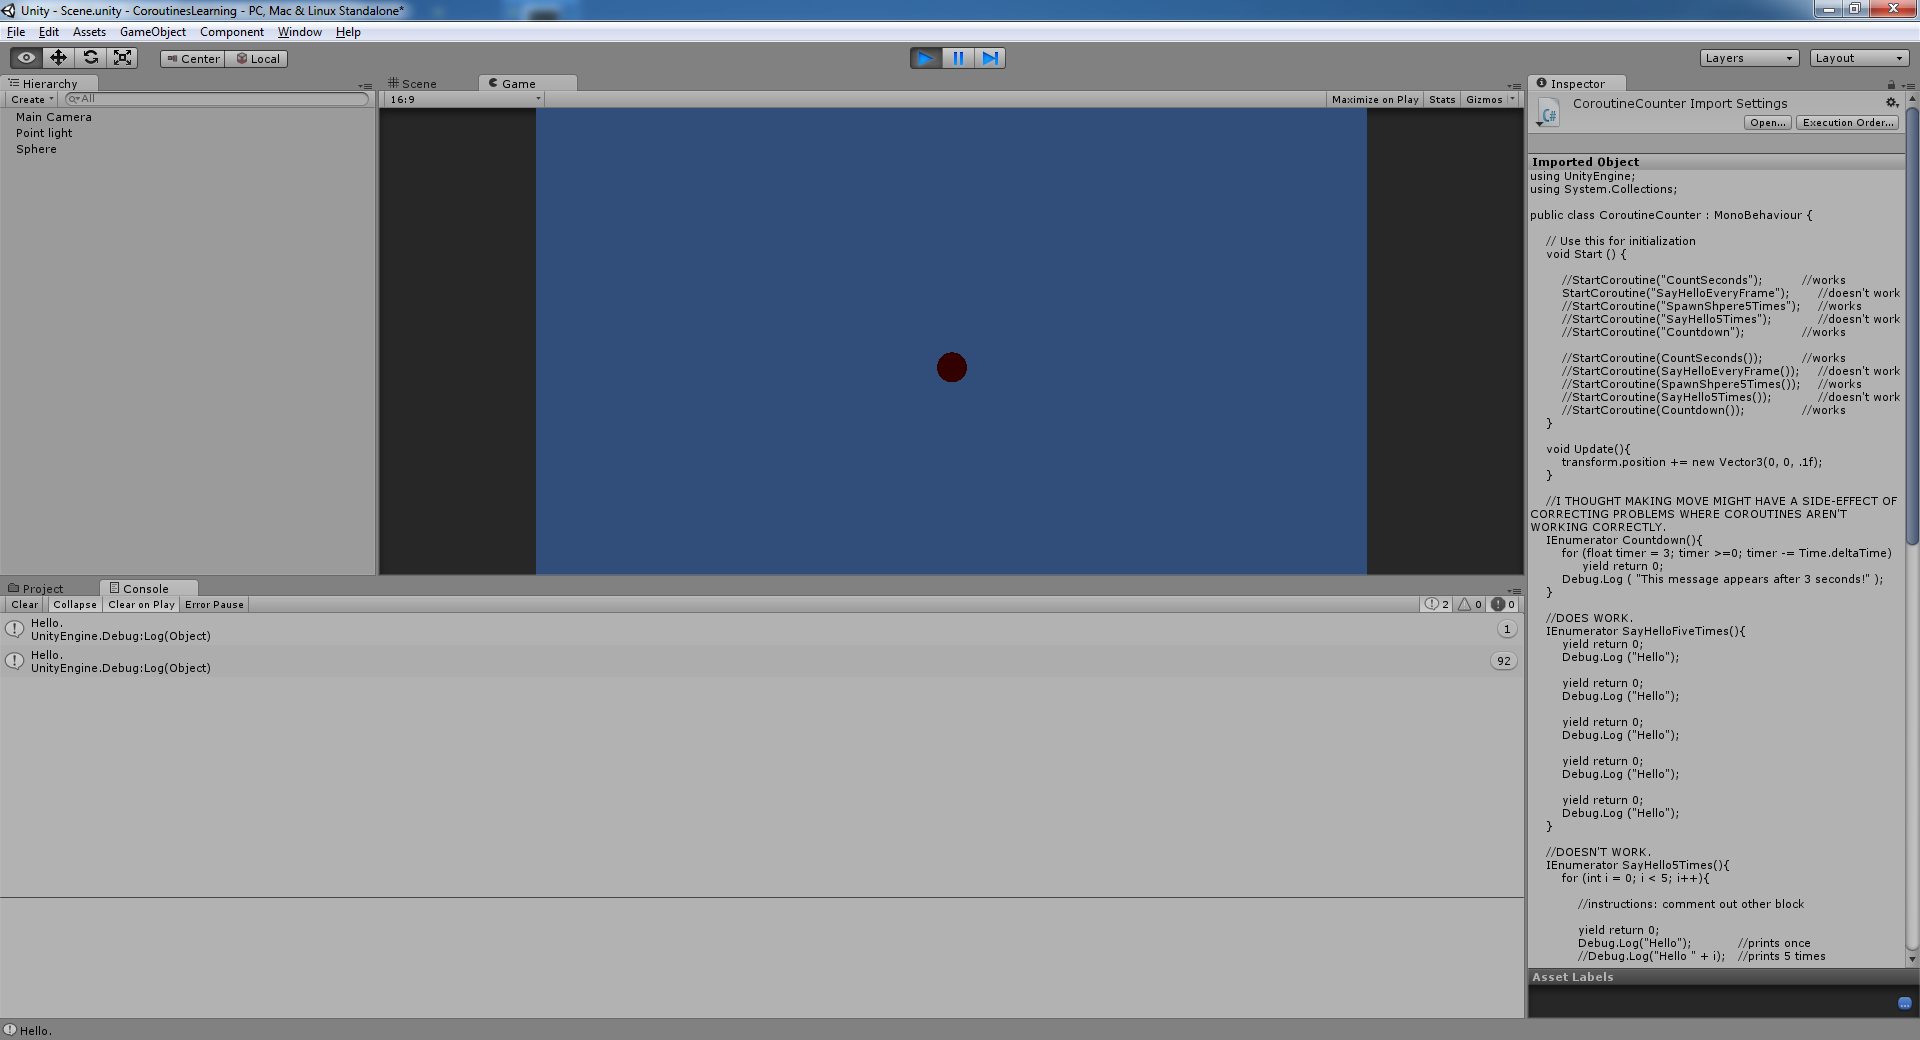Click the Open... script button
Screen dimensions: 1920x1040
1768,123
